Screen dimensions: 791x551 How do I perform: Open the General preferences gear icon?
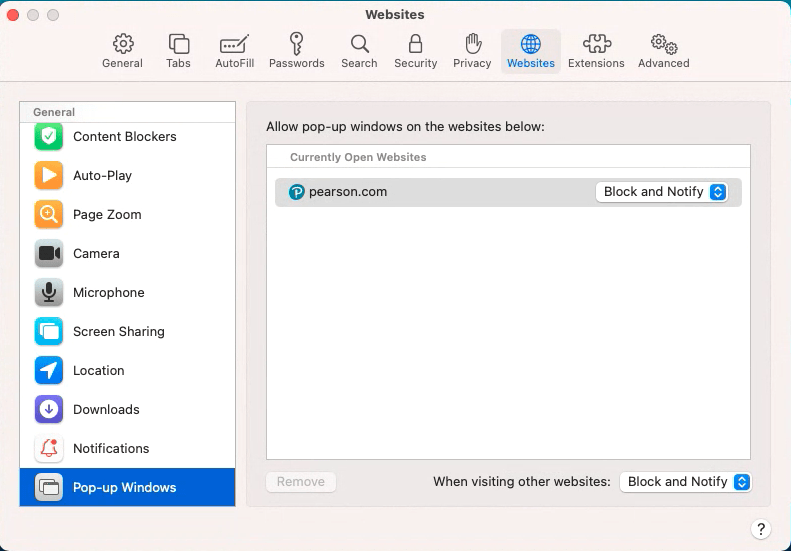click(123, 44)
